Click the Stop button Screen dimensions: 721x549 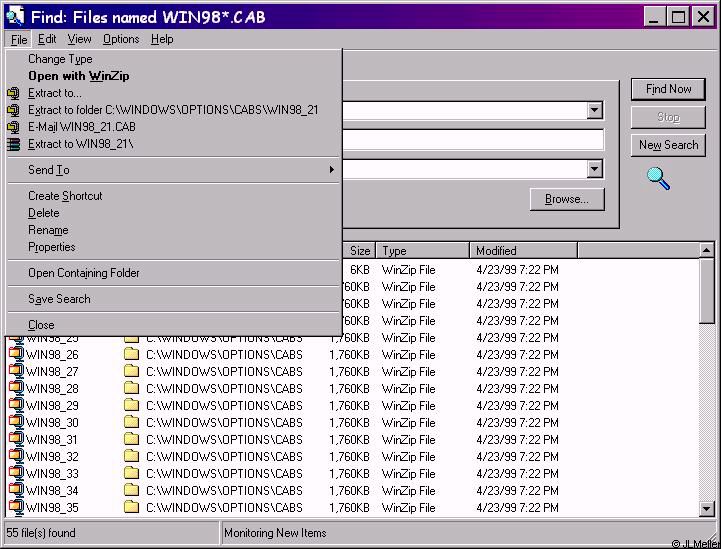tap(668, 118)
